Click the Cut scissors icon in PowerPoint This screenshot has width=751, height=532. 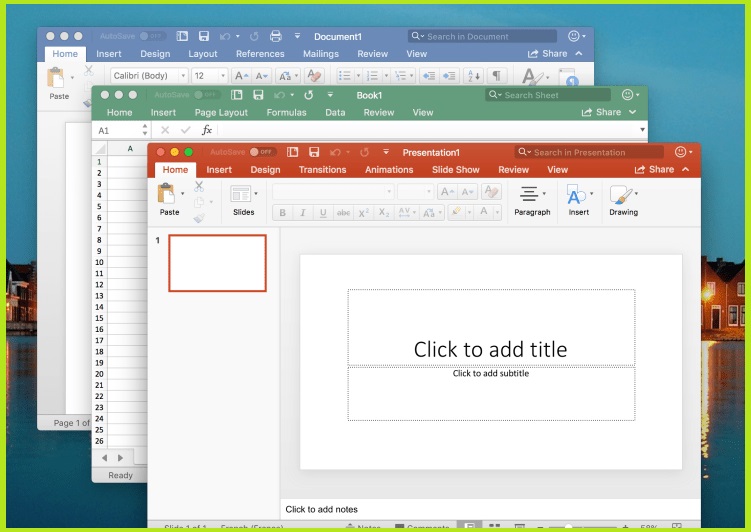pyautogui.click(x=199, y=186)
